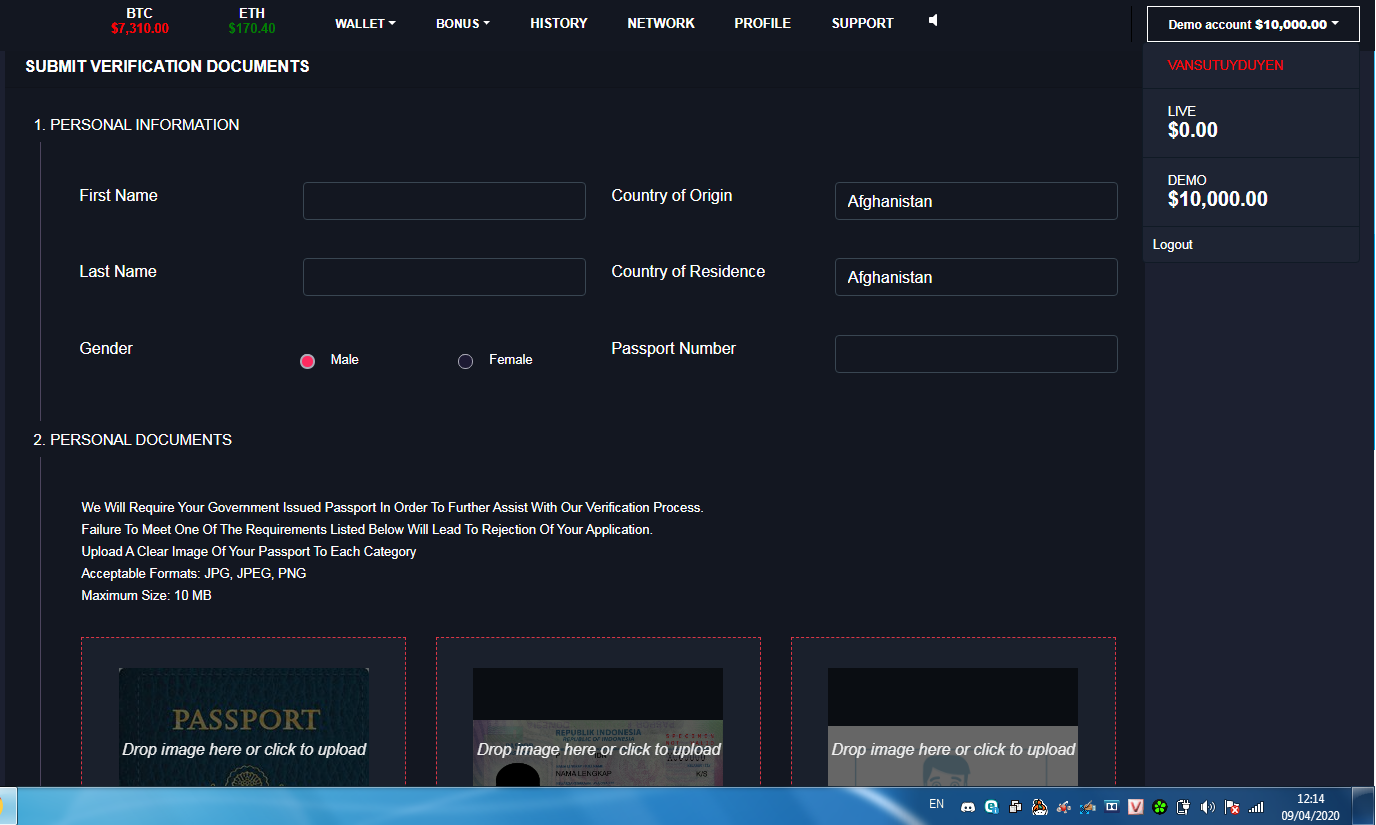This screenshot has height=825, width=1376.
Task: Click the BTC price ticker
Action: [140, 21]
